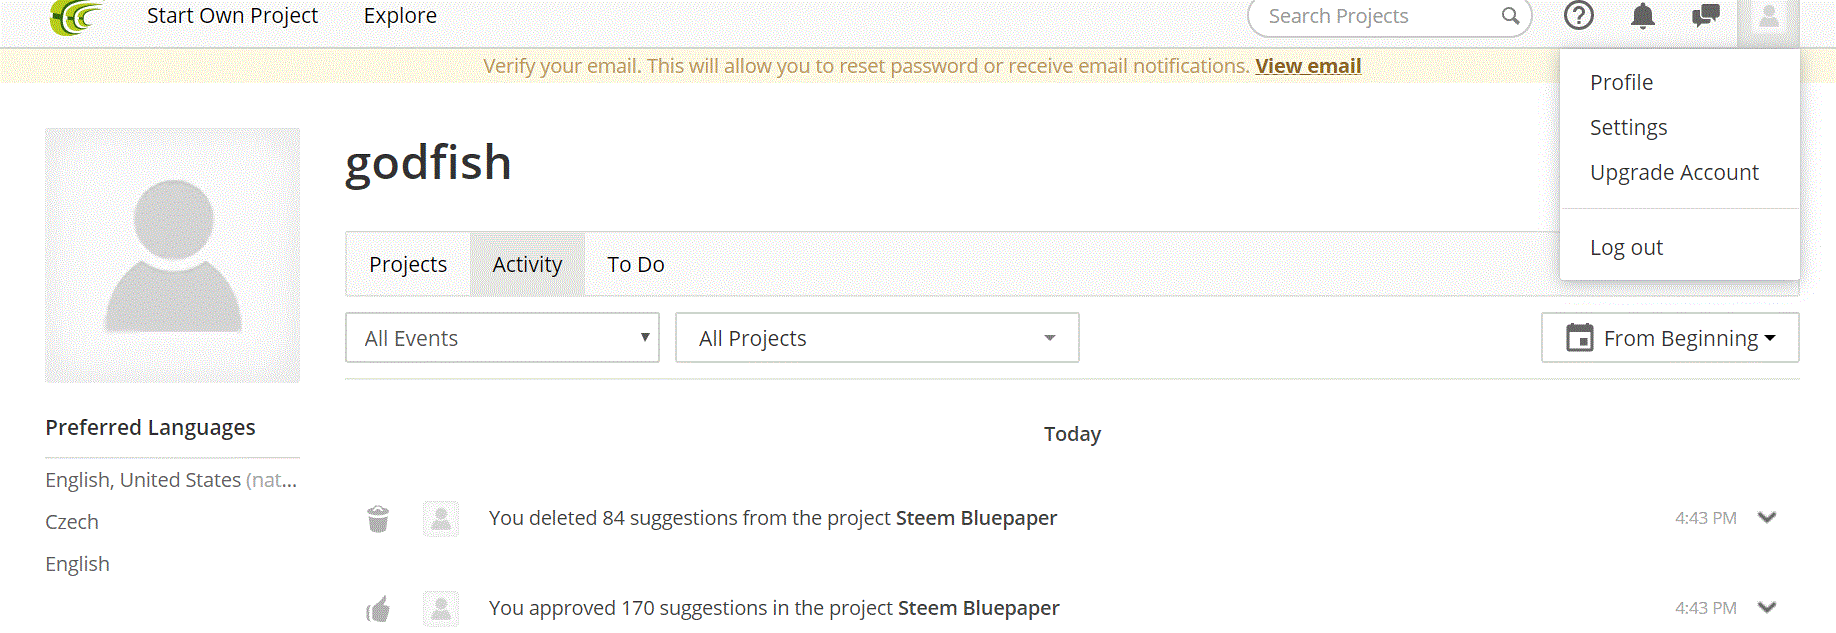
Task: Follow the View email link
Action: (1308, 66)
